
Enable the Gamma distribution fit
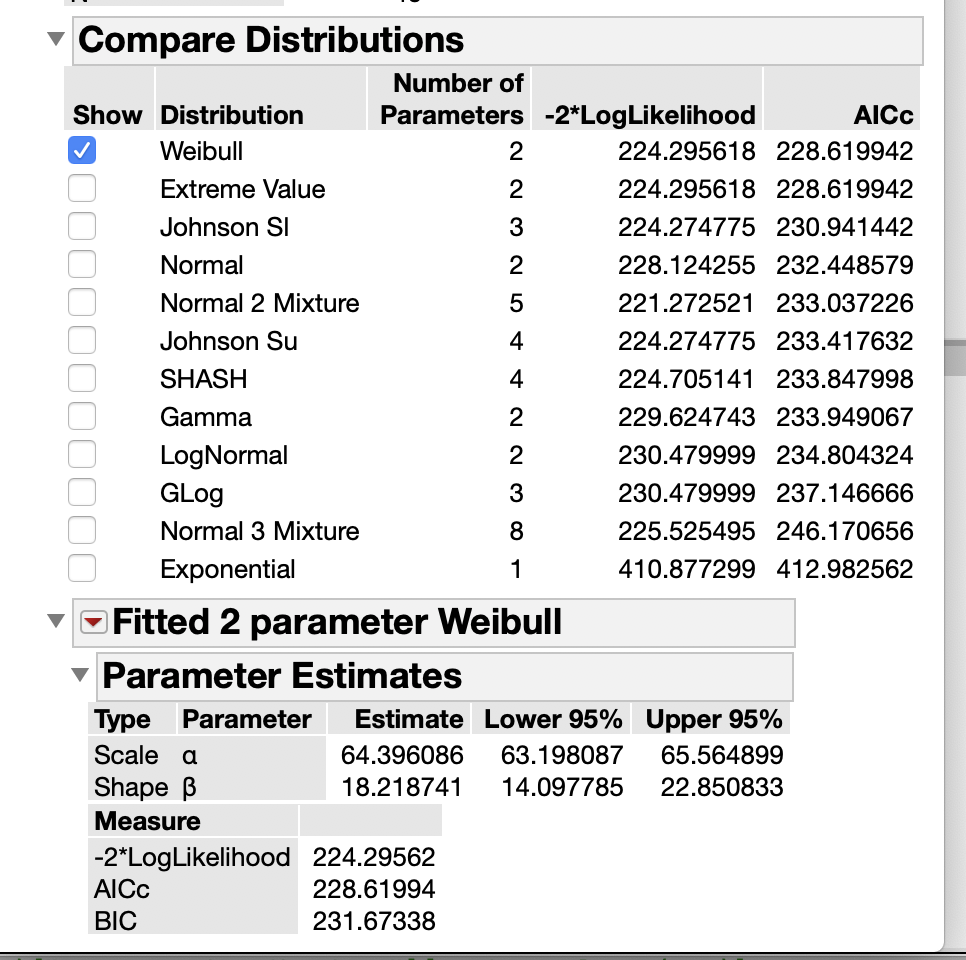(82, 416)
